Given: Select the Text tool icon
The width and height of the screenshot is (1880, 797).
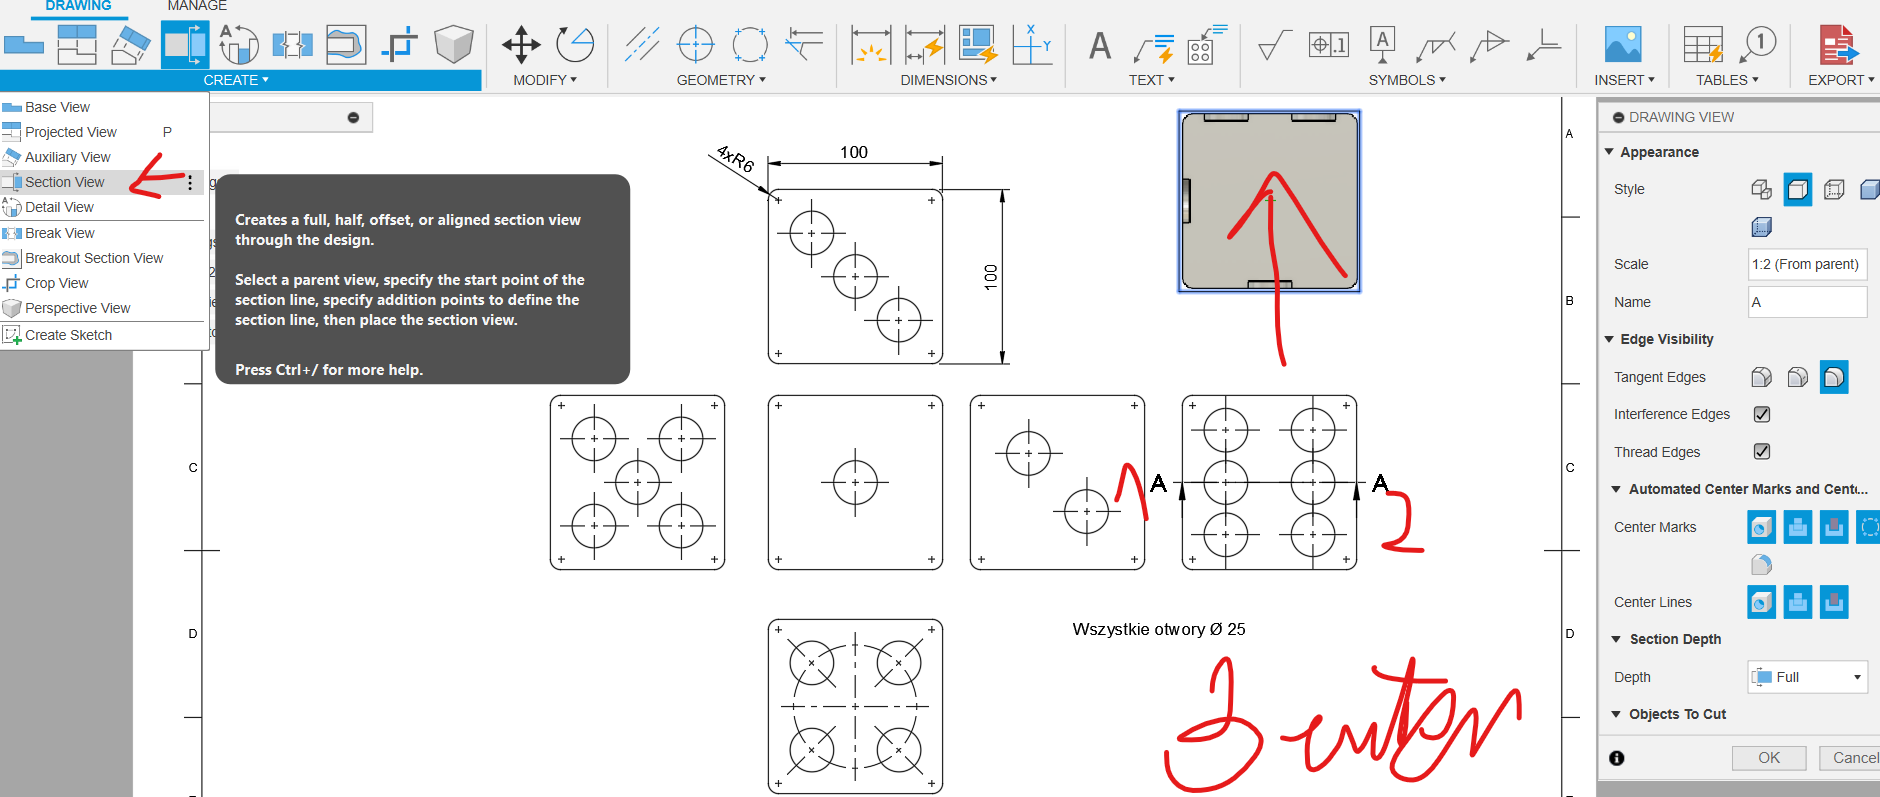Looking at the screenshot, I should click(x=1100, y=46).
